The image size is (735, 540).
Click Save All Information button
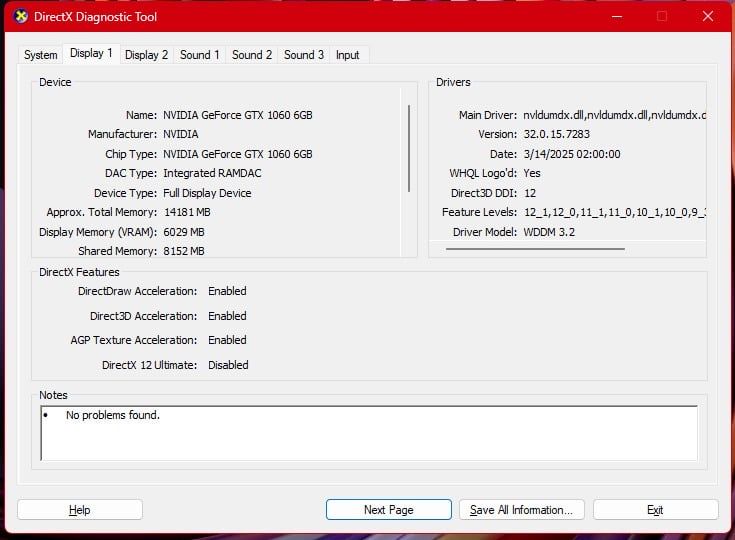[522, 510]
